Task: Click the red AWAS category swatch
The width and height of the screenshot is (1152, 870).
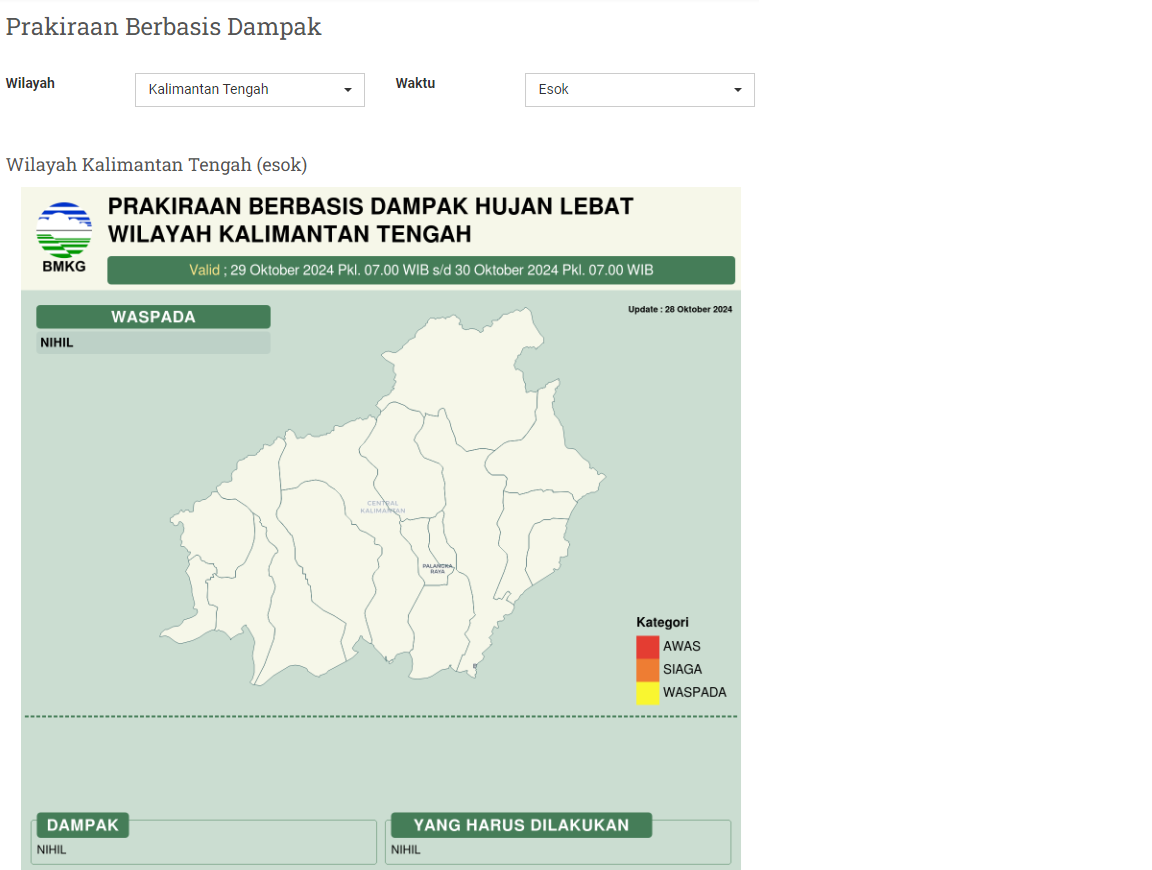Action: [x=647, y=647]
